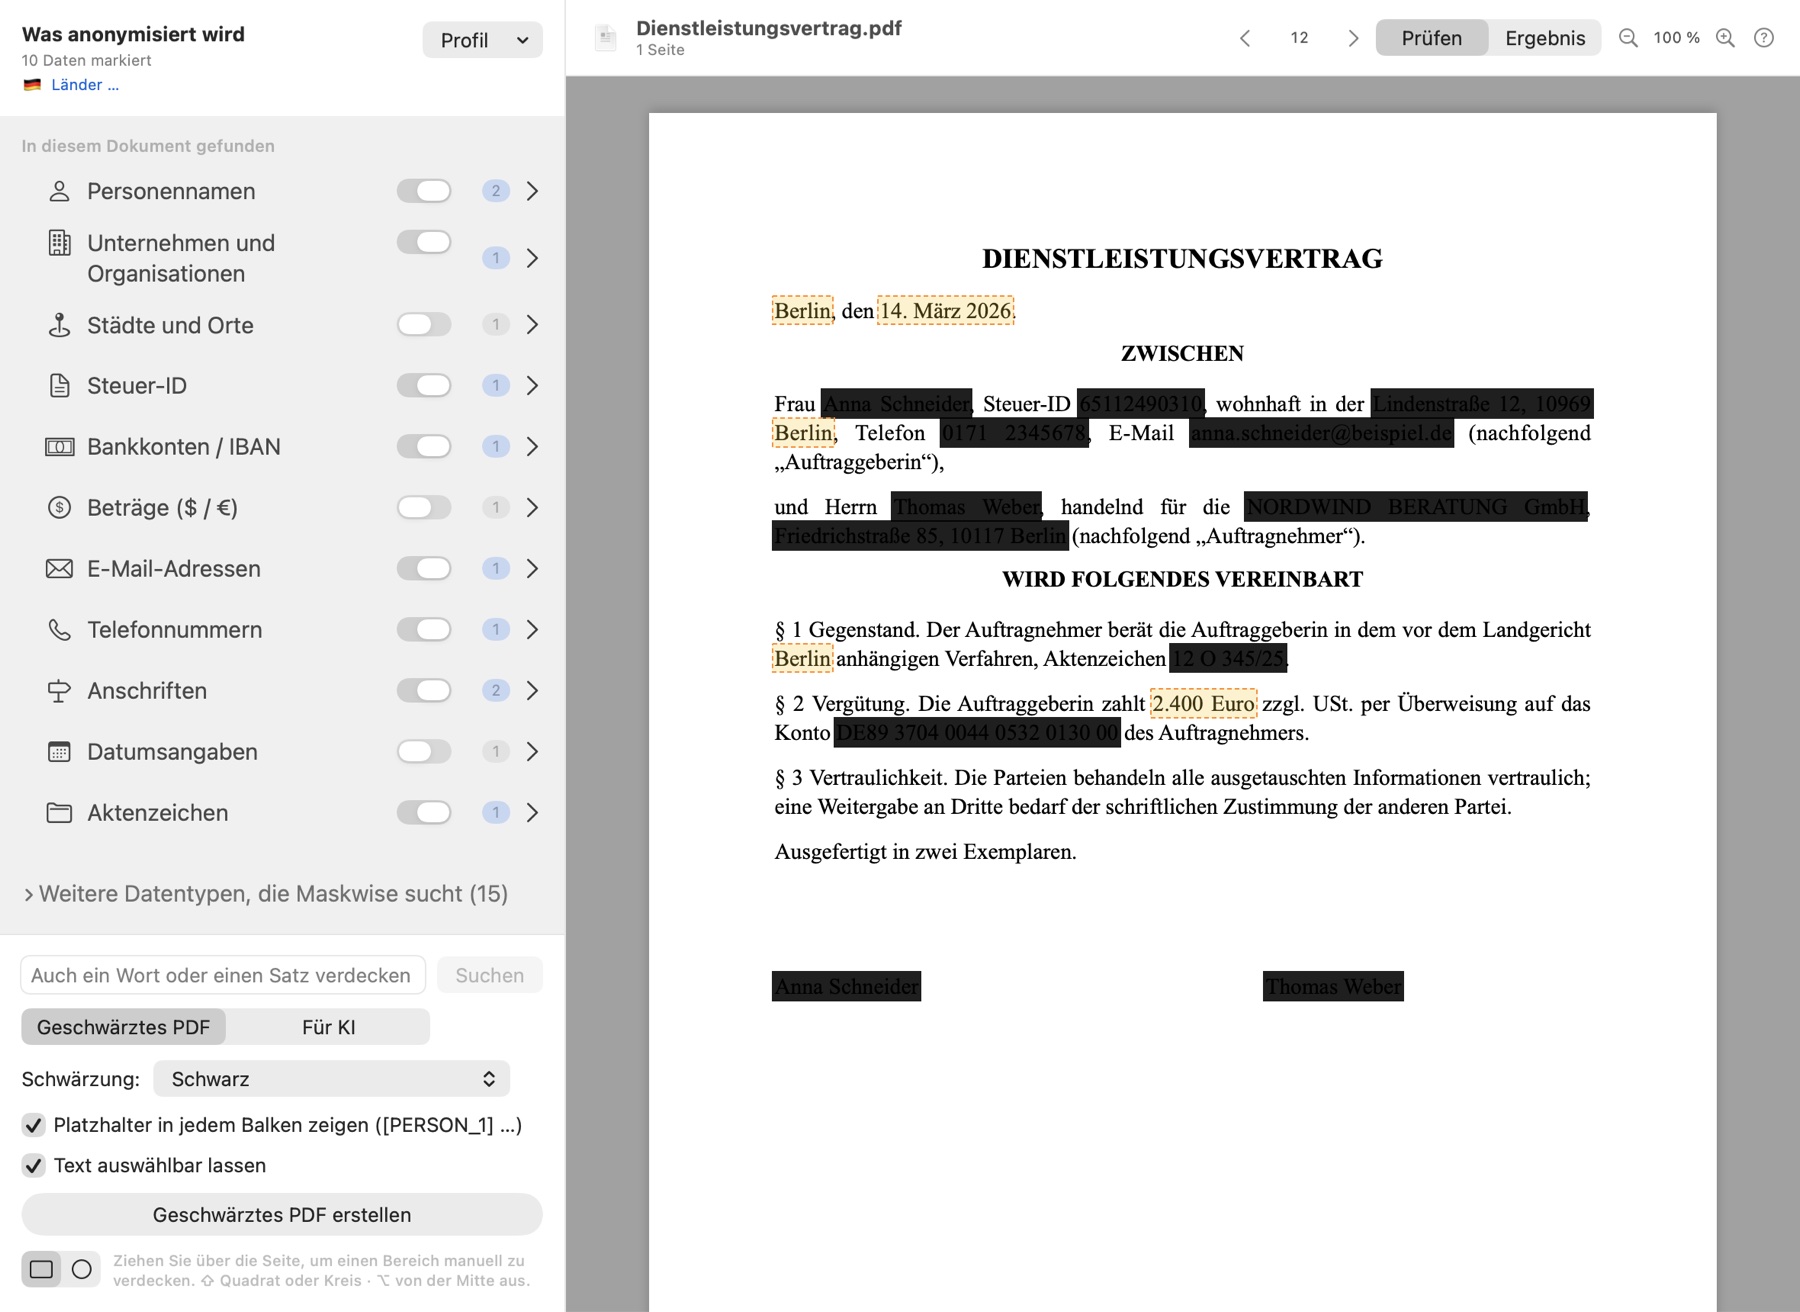The image size is (1800, 1312).
Task: Select the Für KI tab
Action: tap(328, 1027)
